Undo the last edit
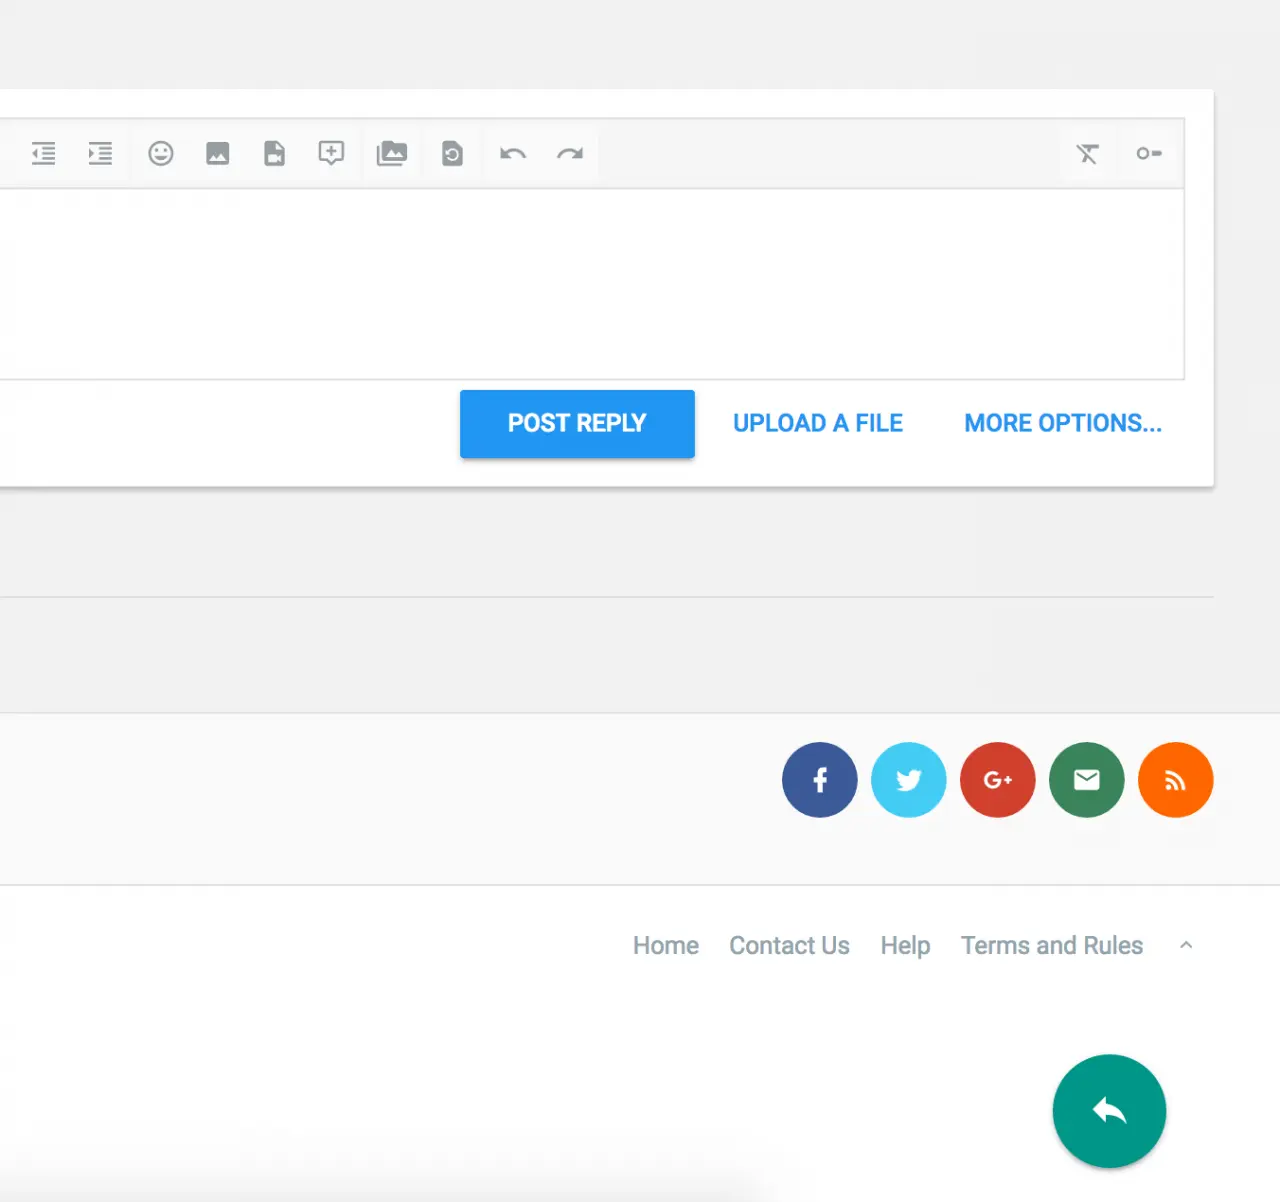The image size is (1280, 1202). (x=513, y=153)
